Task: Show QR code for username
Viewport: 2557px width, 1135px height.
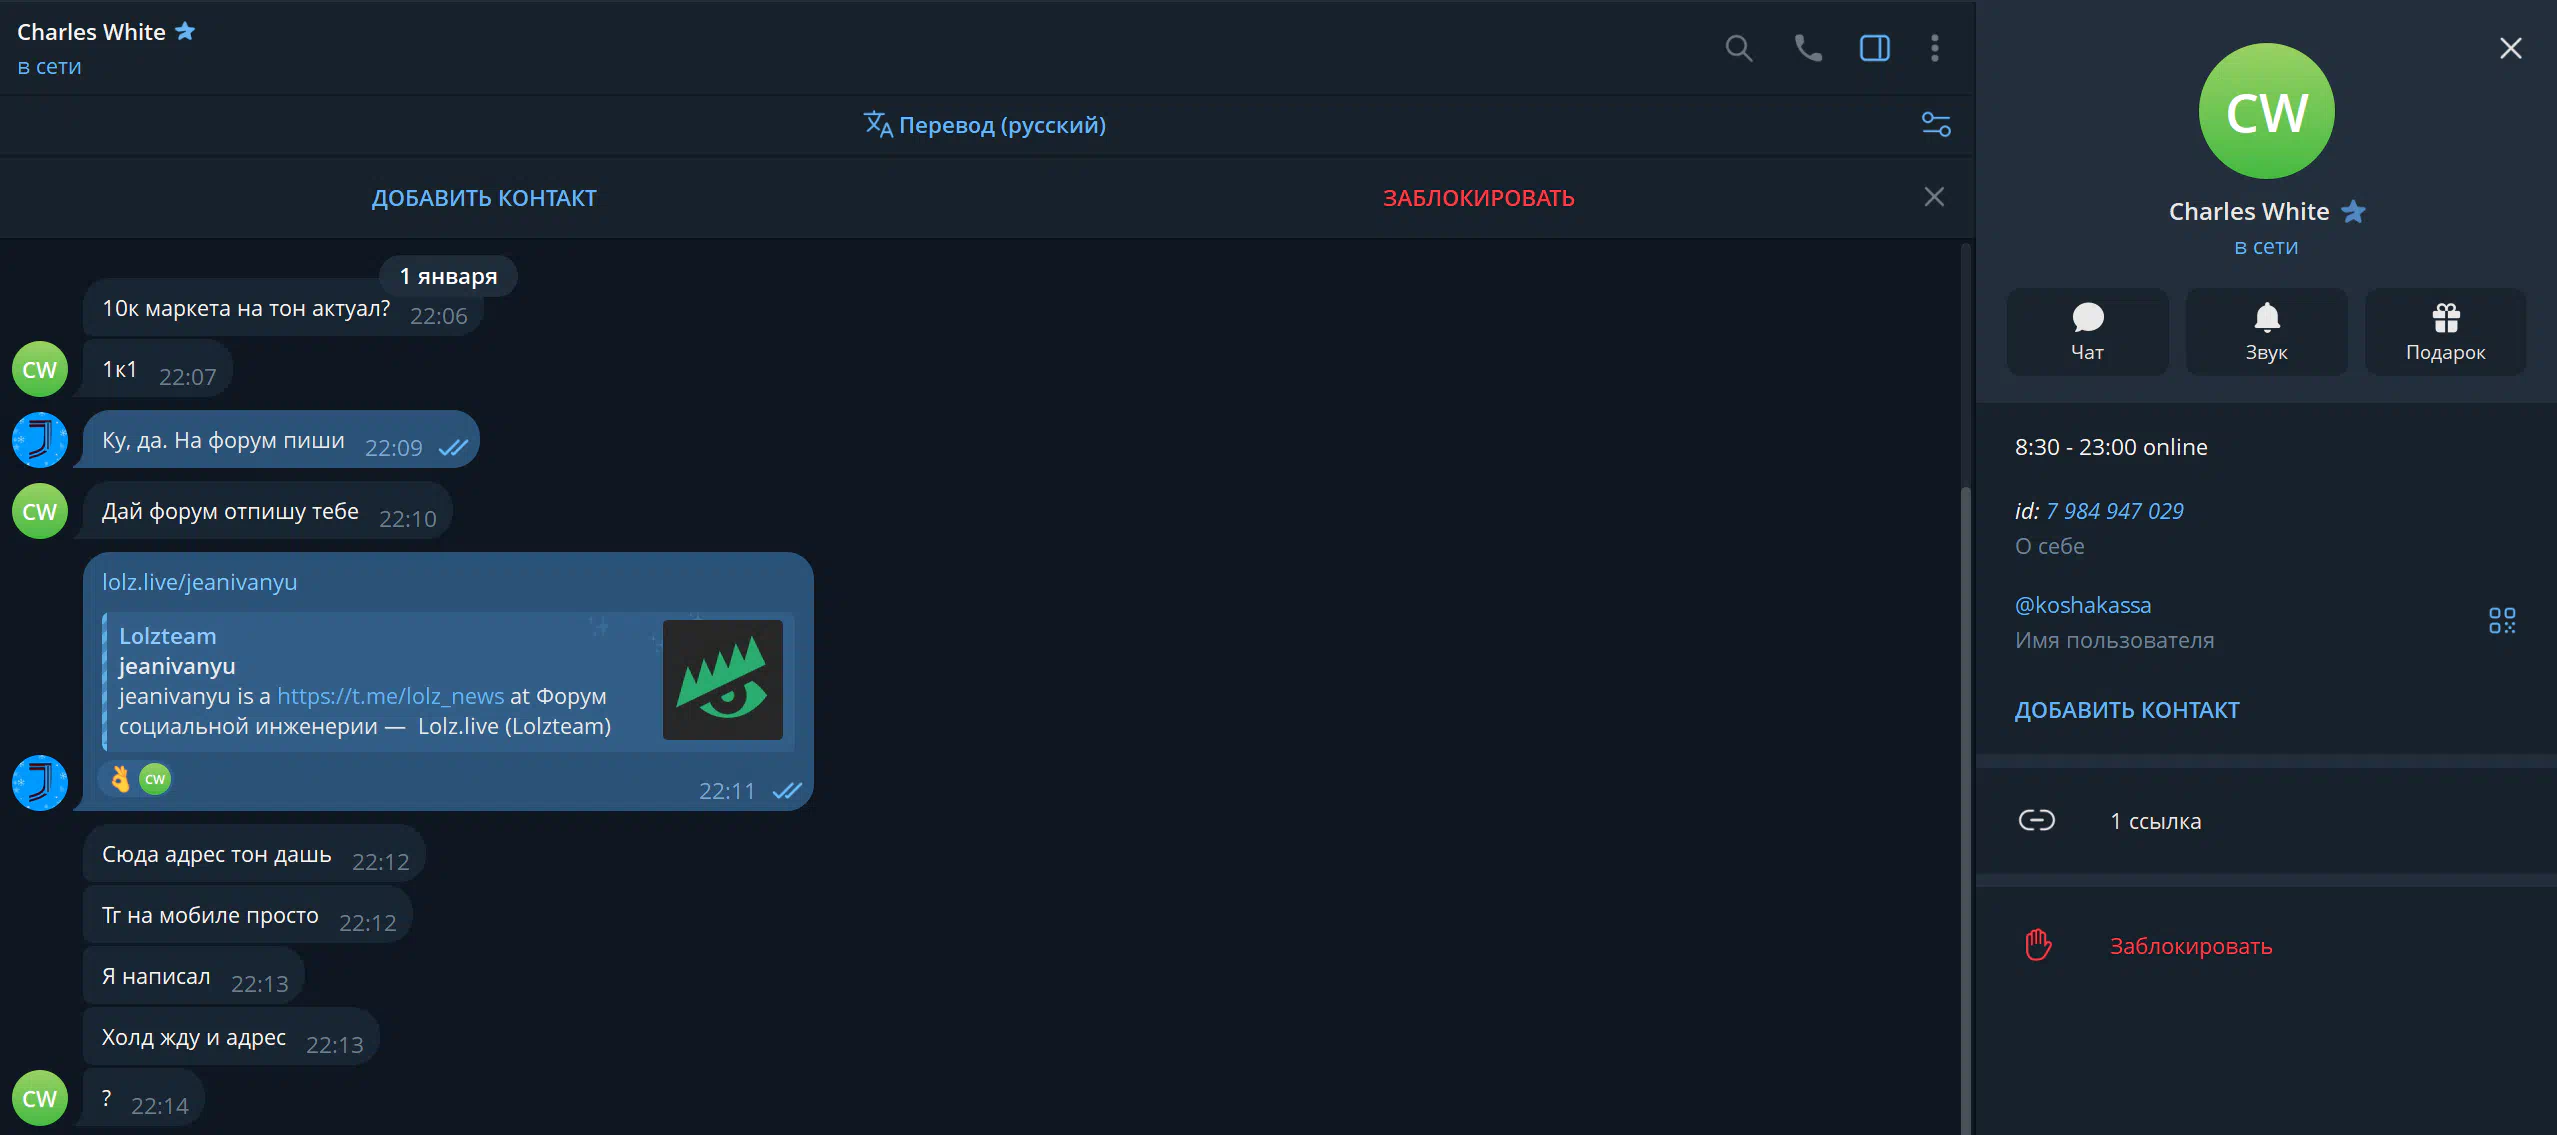Action: click(2501, 620)
